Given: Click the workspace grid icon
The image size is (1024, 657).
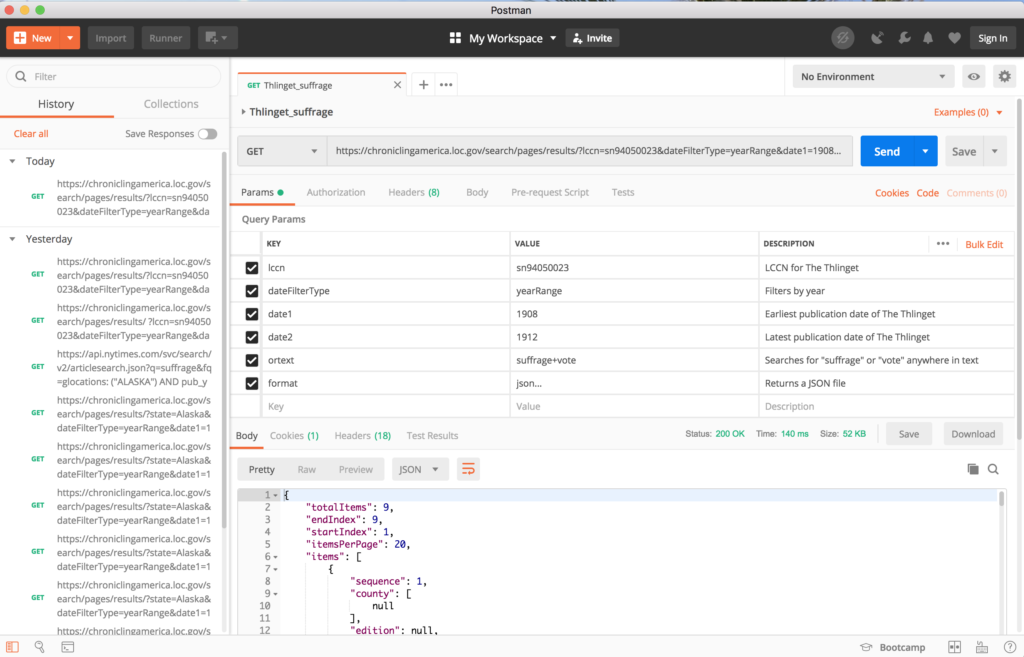Looking at the screenshot, I should 455,38.
